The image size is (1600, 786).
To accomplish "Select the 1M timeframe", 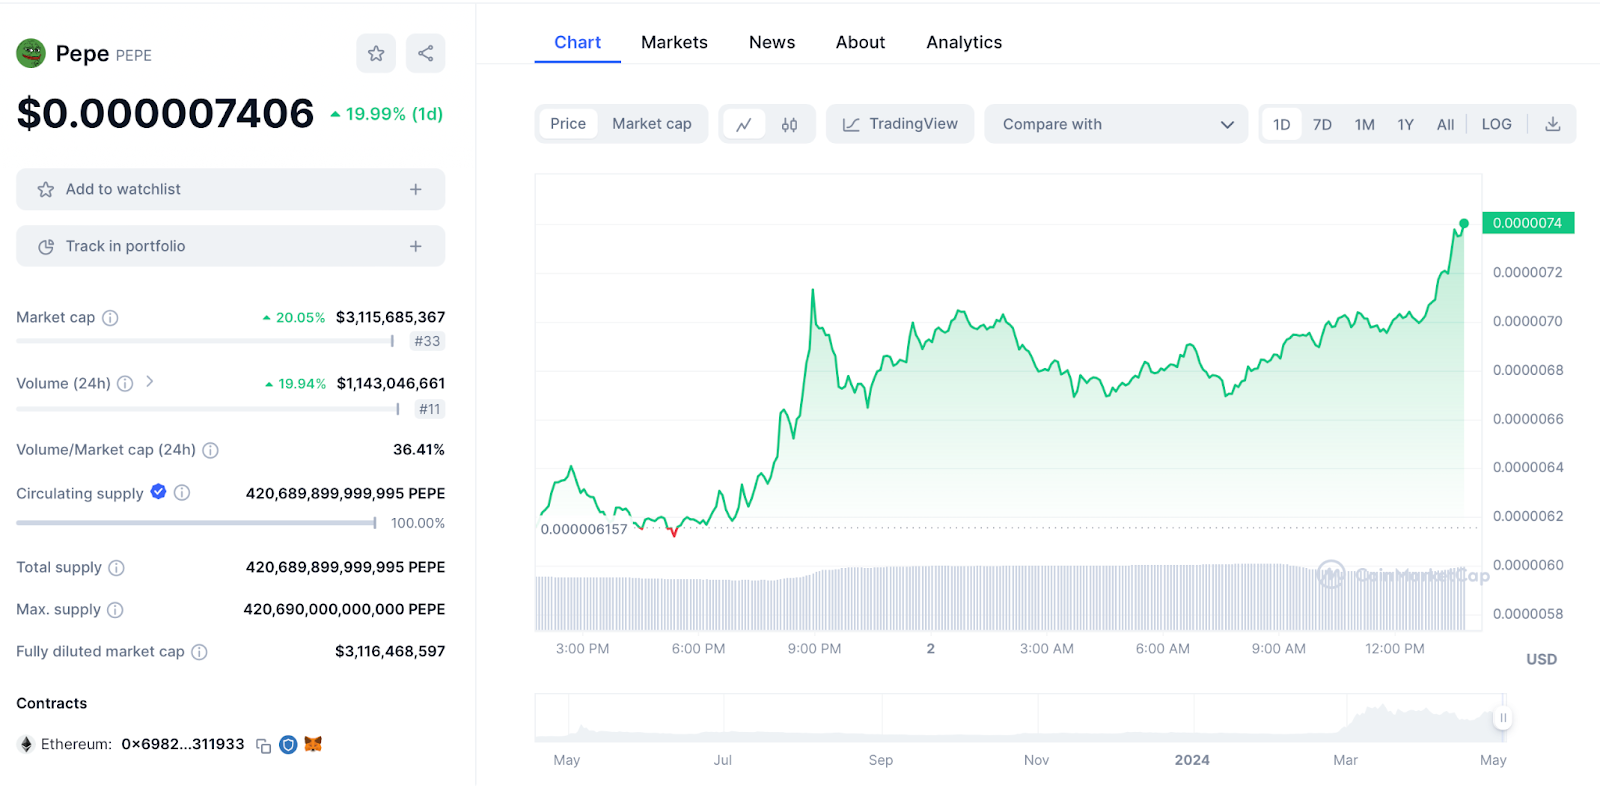I will coord(1365,125).
